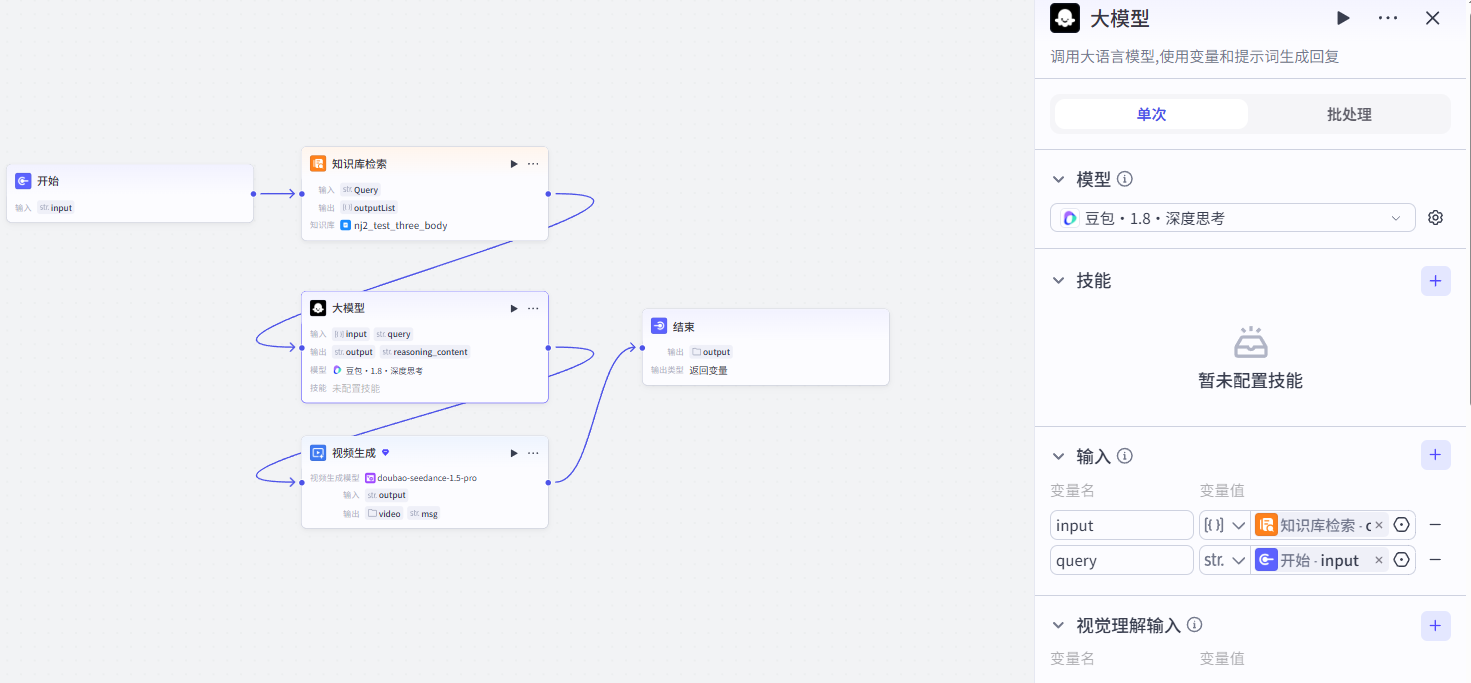Screen dimensions: 1471x683
Task: Run the 知识库检索 node with play icon
Action: click(514, 164)
